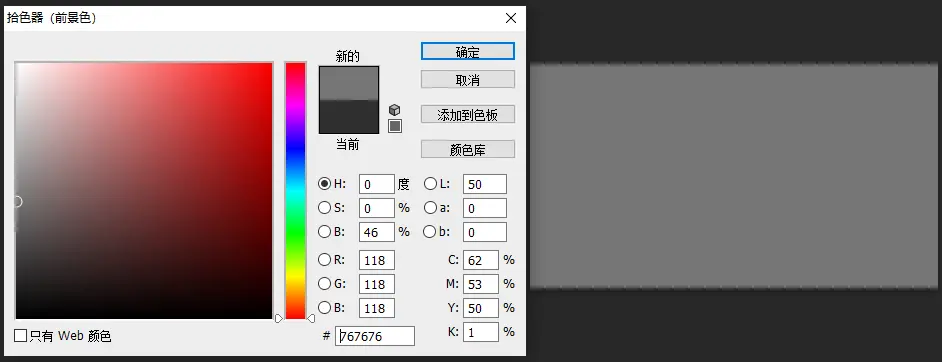
Task: Click the vertical hue spectrum slider
Action: 295,190
